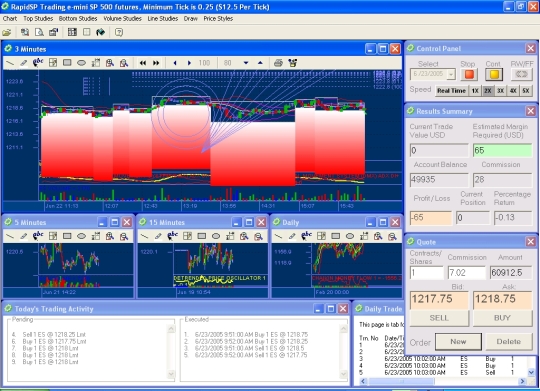Select trend line tool in Daily chart toolbar

pos(278,236)
